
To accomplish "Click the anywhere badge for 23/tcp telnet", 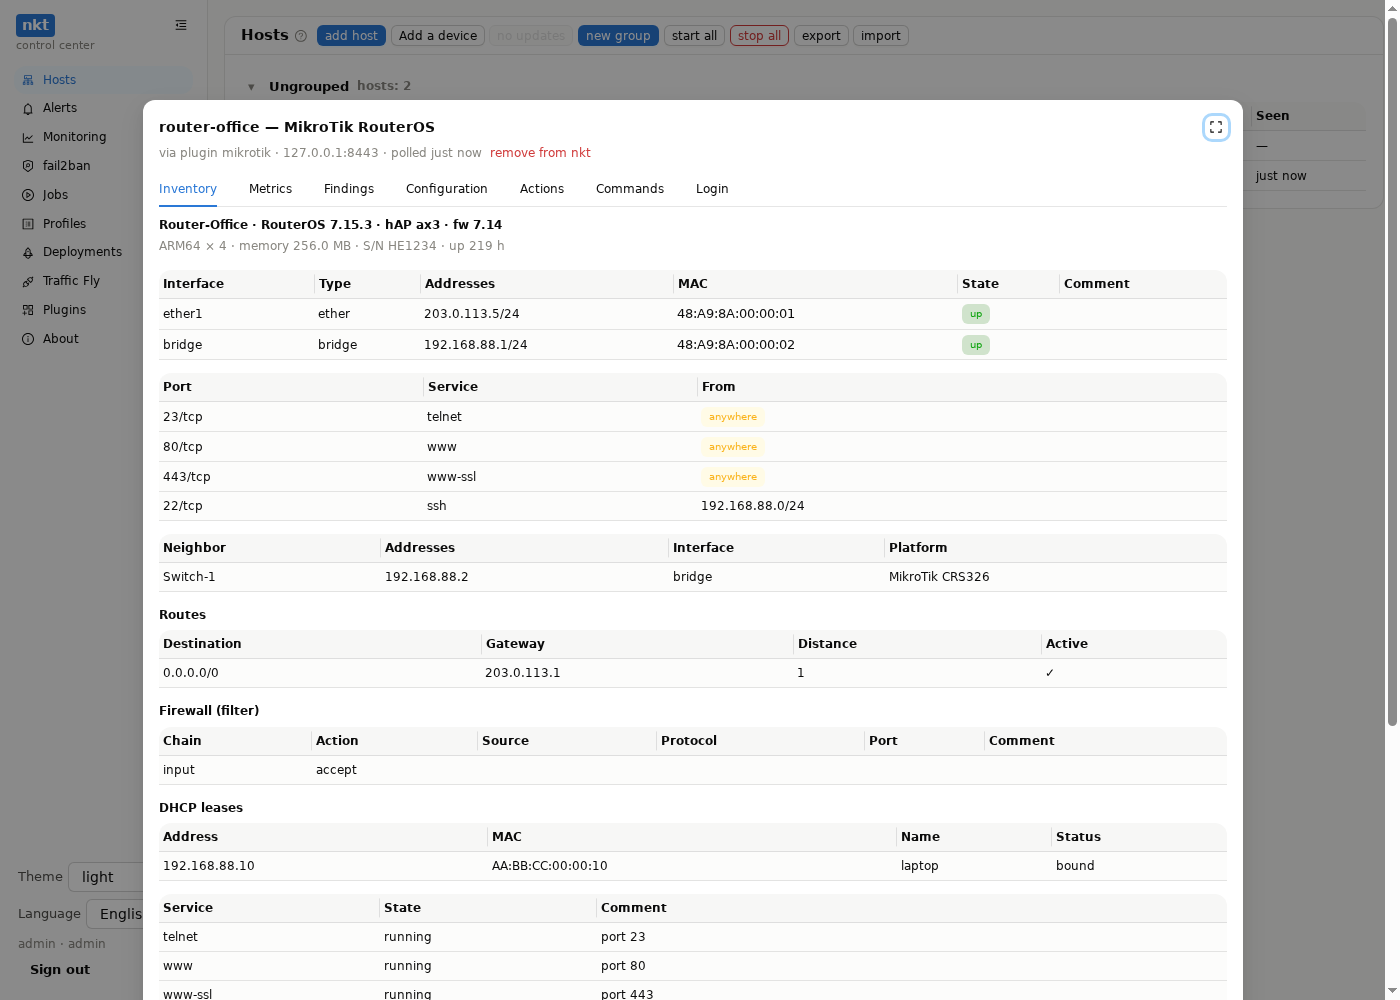I will tap(733, 417).
